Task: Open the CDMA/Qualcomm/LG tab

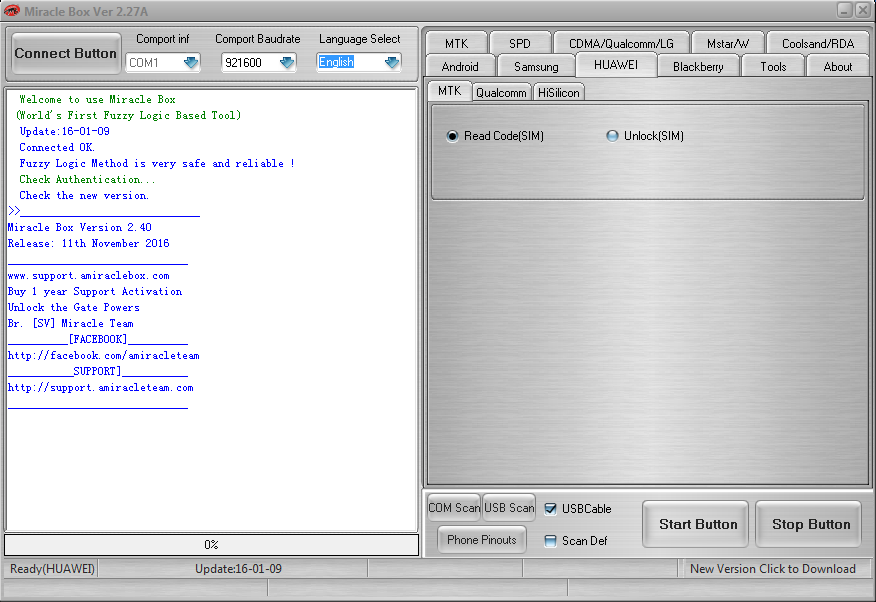Action: (621, 44)
